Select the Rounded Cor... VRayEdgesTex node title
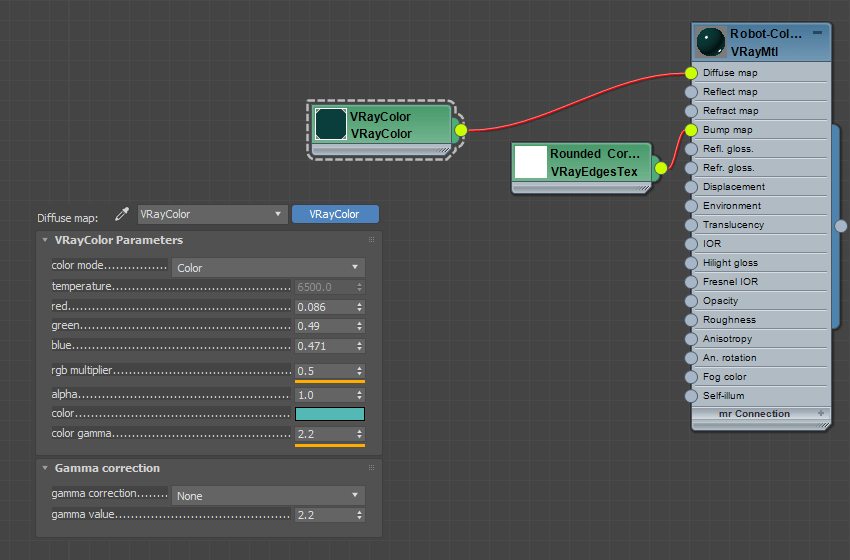 595,163
